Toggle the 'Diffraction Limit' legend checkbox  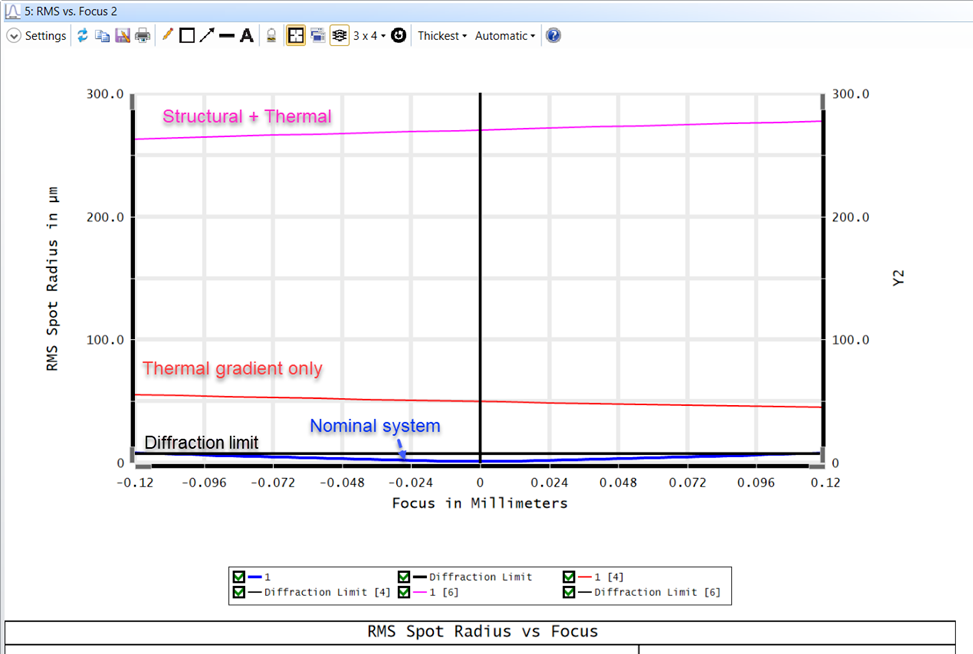(x=403, y=577)
